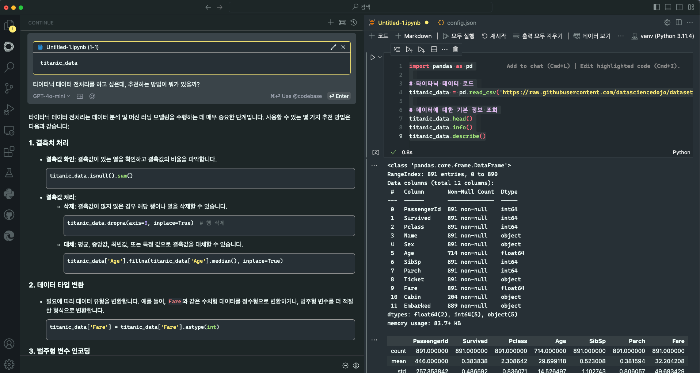
Task: Execute this cell and those below
Action: pyautogui.click(x=421, y=49)
